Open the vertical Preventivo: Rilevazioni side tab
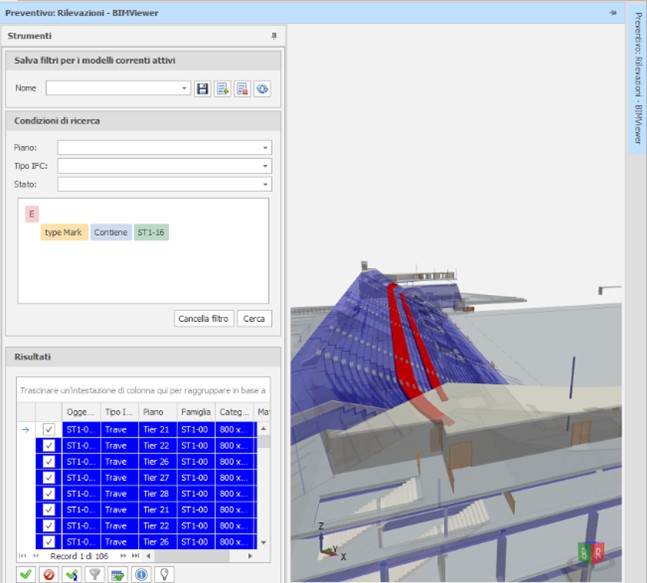Image resolution: width=647 pixels, height=583 pixels. 636,82
